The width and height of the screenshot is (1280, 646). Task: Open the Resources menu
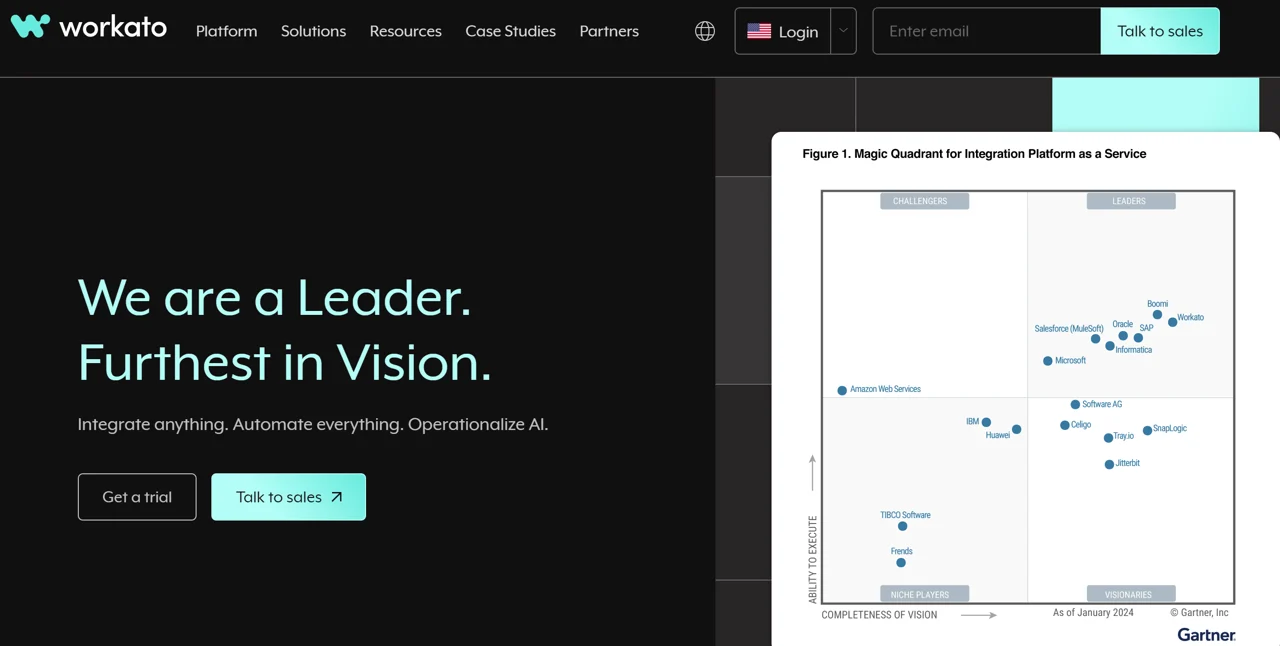click(x=405, y=31)
